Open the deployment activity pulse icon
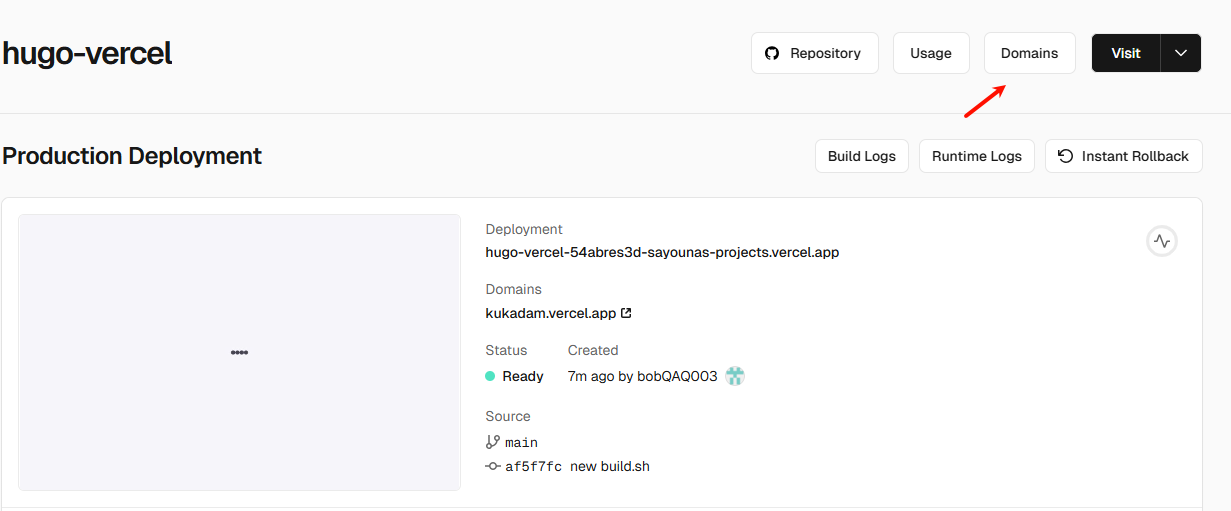This screenshot has width=1231, height=511. pyautogui.click(x=1161, y=241)
